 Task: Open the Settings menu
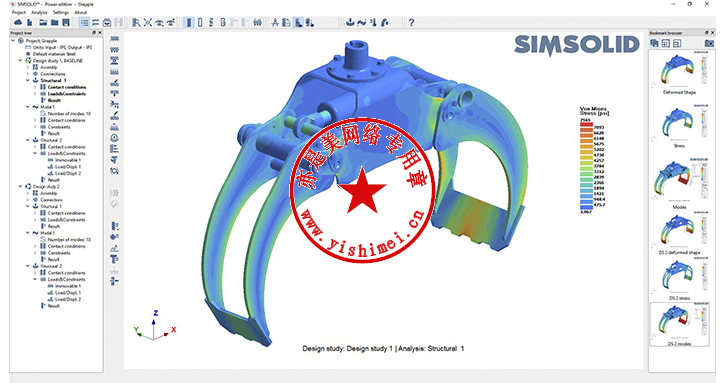pyautogui.click(x=61, y=13)
